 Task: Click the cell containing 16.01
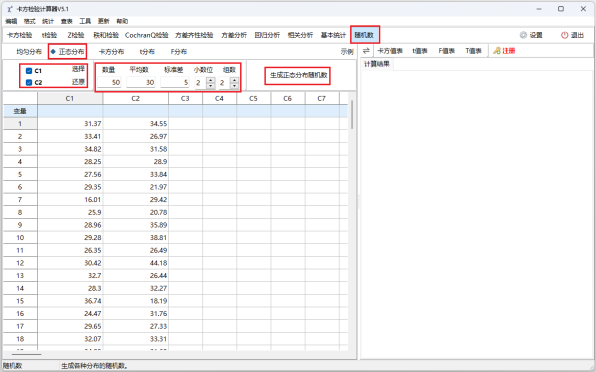[x=70, y=199]
